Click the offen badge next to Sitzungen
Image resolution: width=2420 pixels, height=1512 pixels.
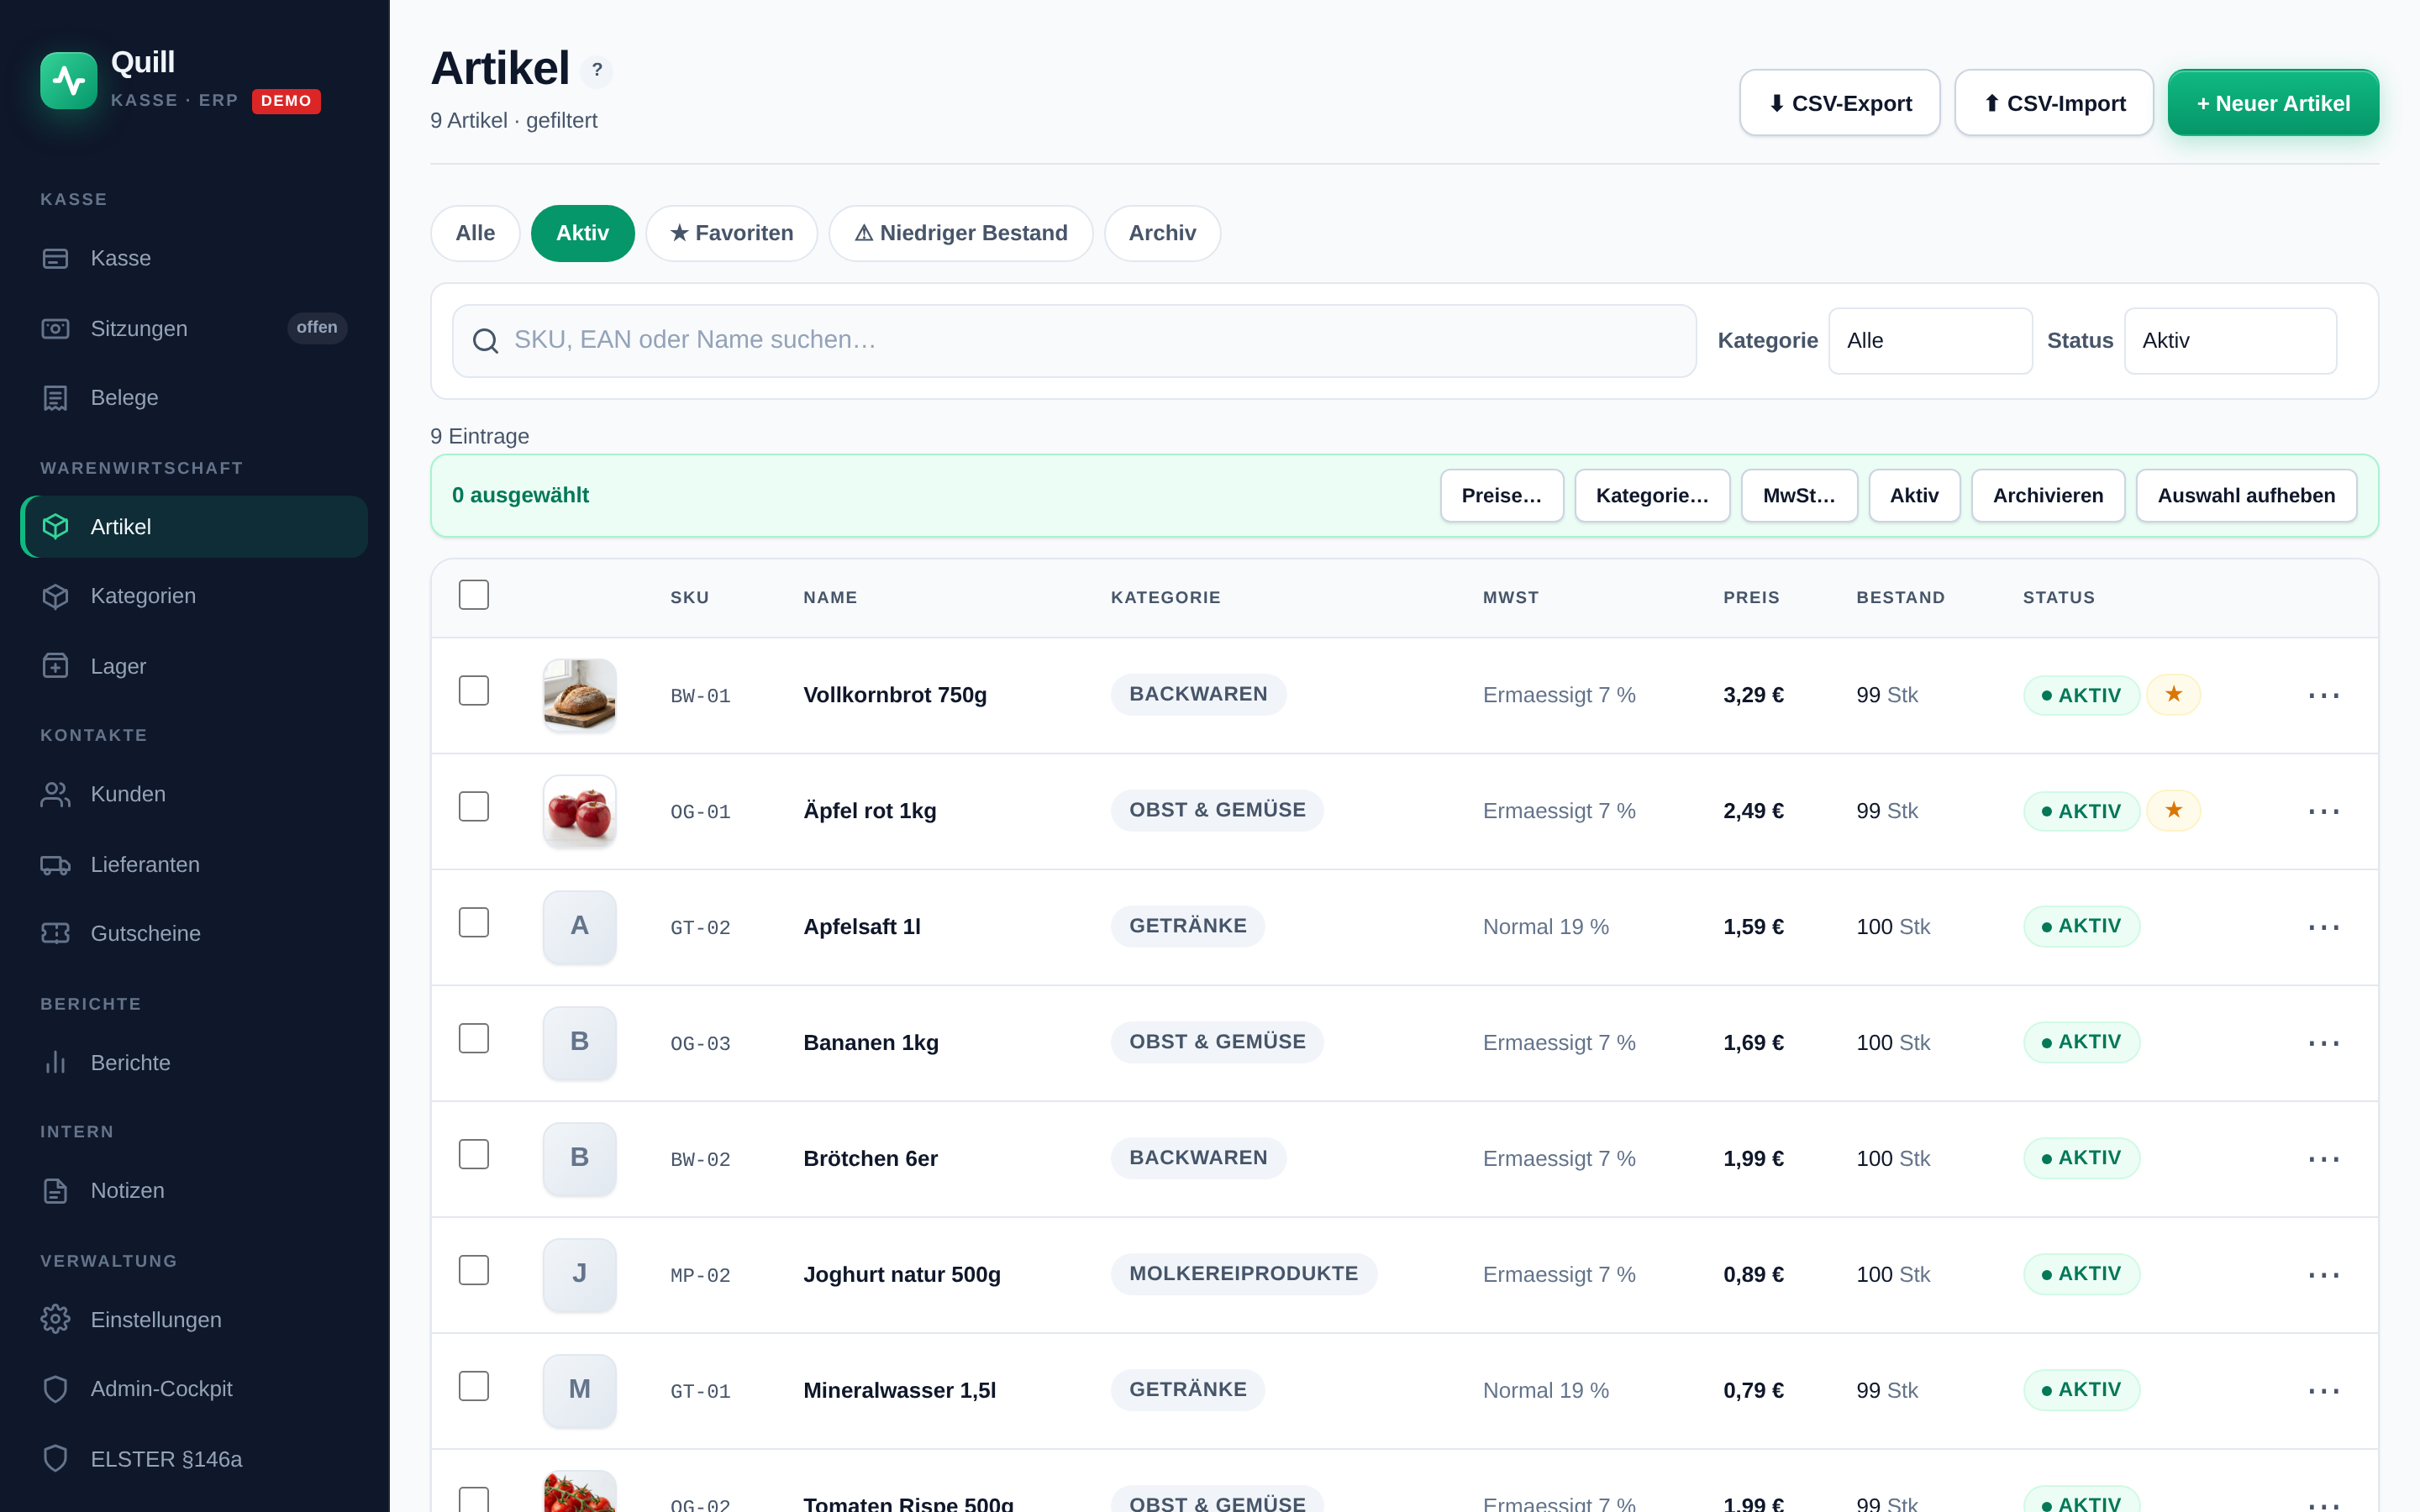317,328
